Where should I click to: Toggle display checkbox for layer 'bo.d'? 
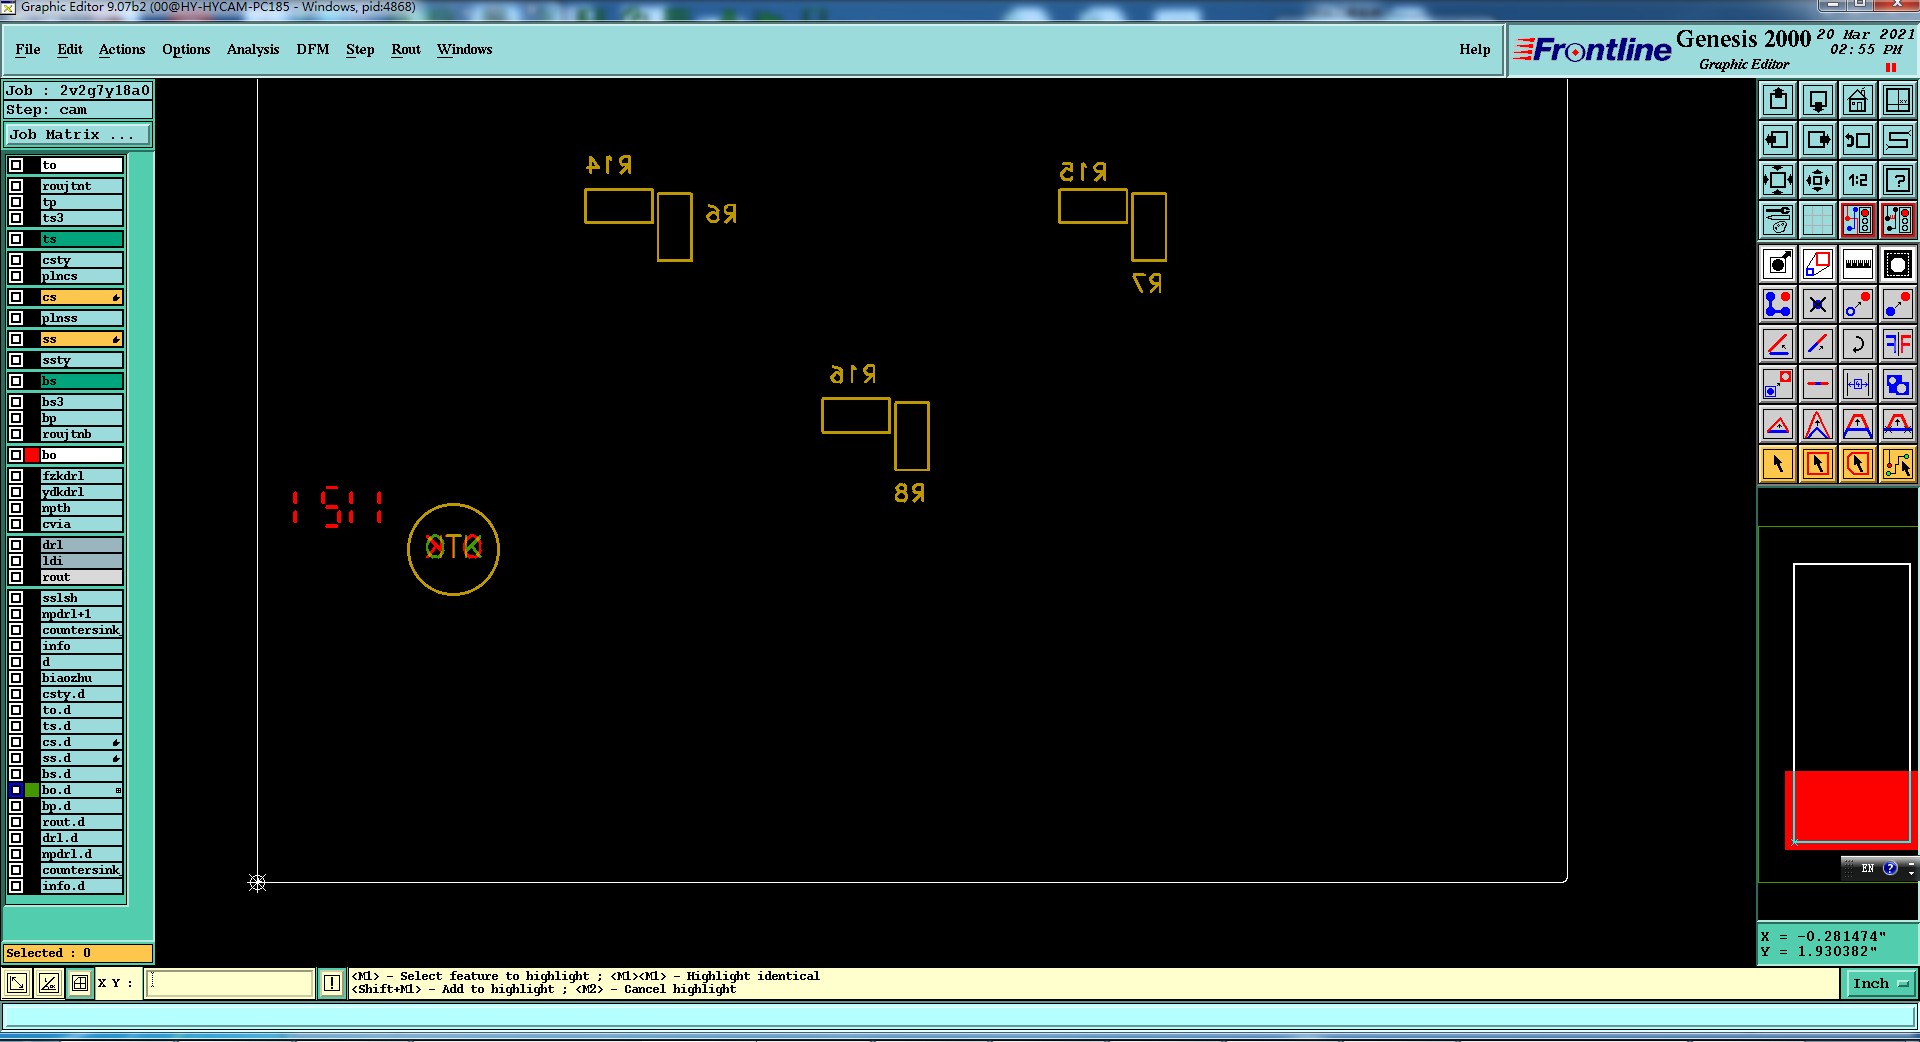16,790
